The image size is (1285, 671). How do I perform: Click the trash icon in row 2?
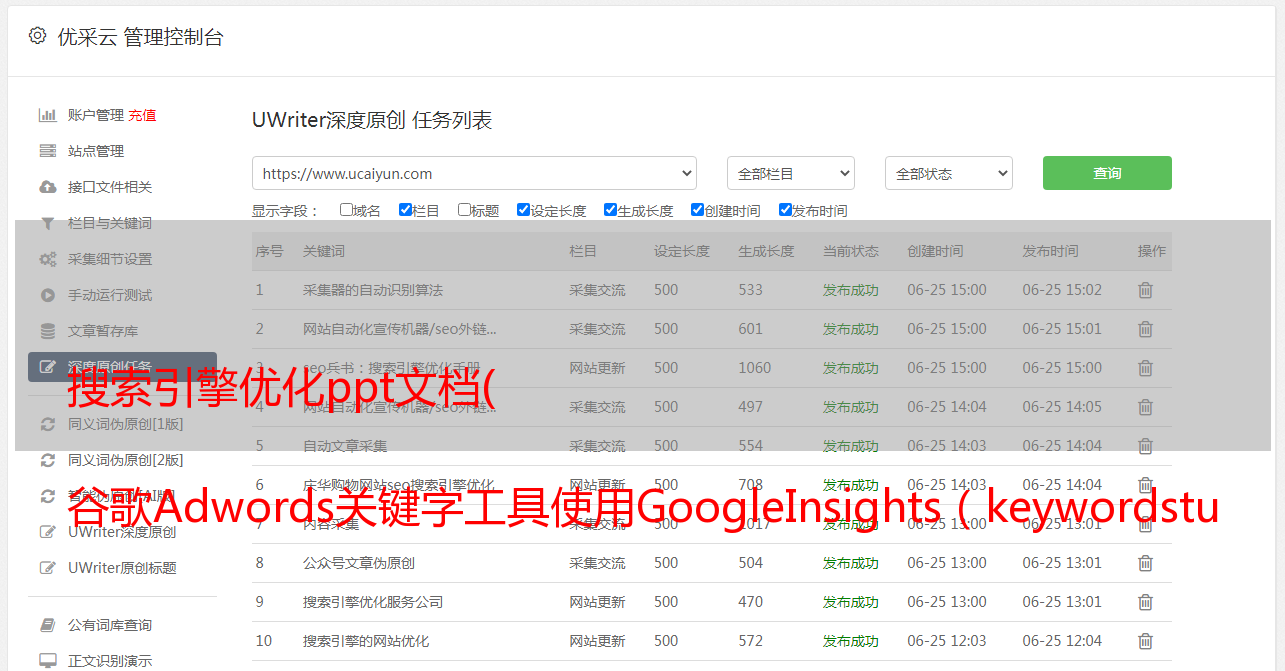pos(1146,329)
